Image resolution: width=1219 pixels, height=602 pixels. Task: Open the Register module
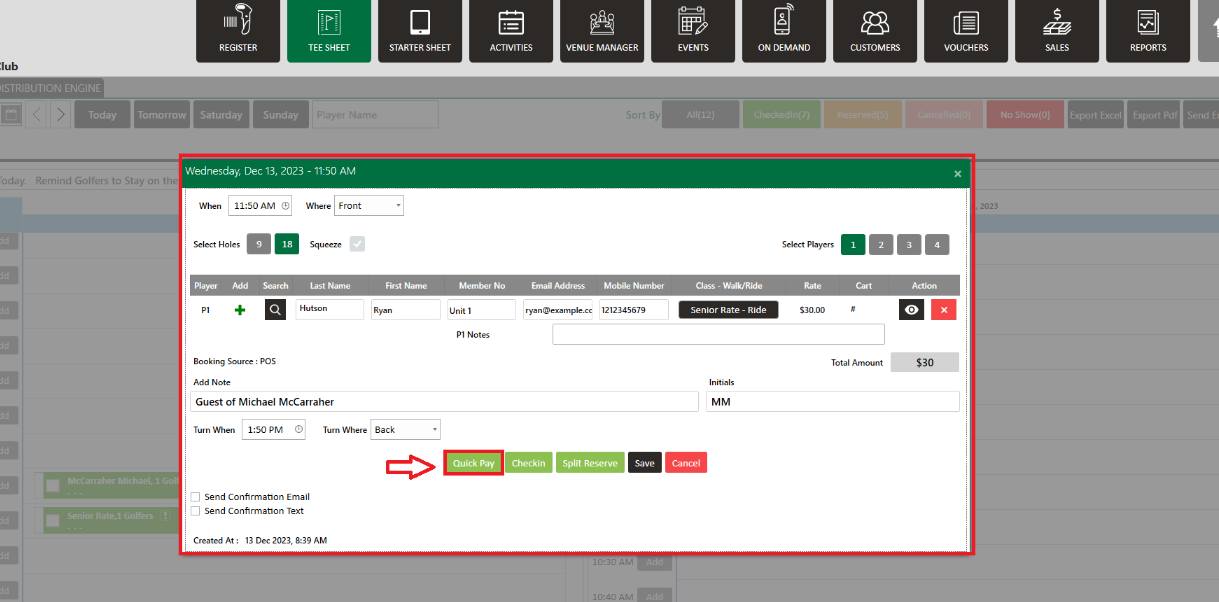[238, 31]
